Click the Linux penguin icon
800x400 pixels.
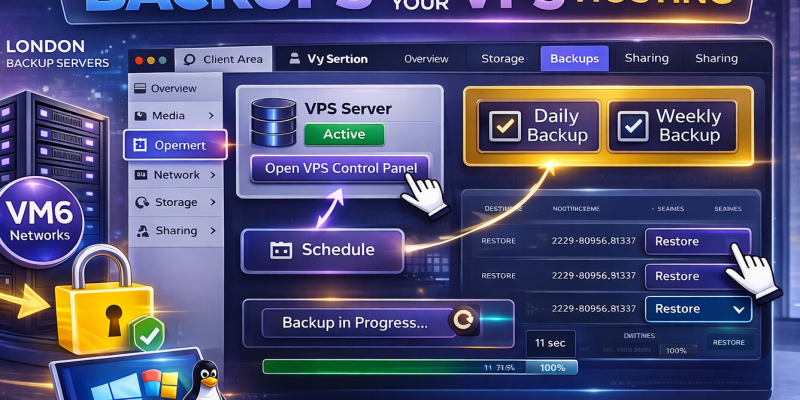point(208,380)
